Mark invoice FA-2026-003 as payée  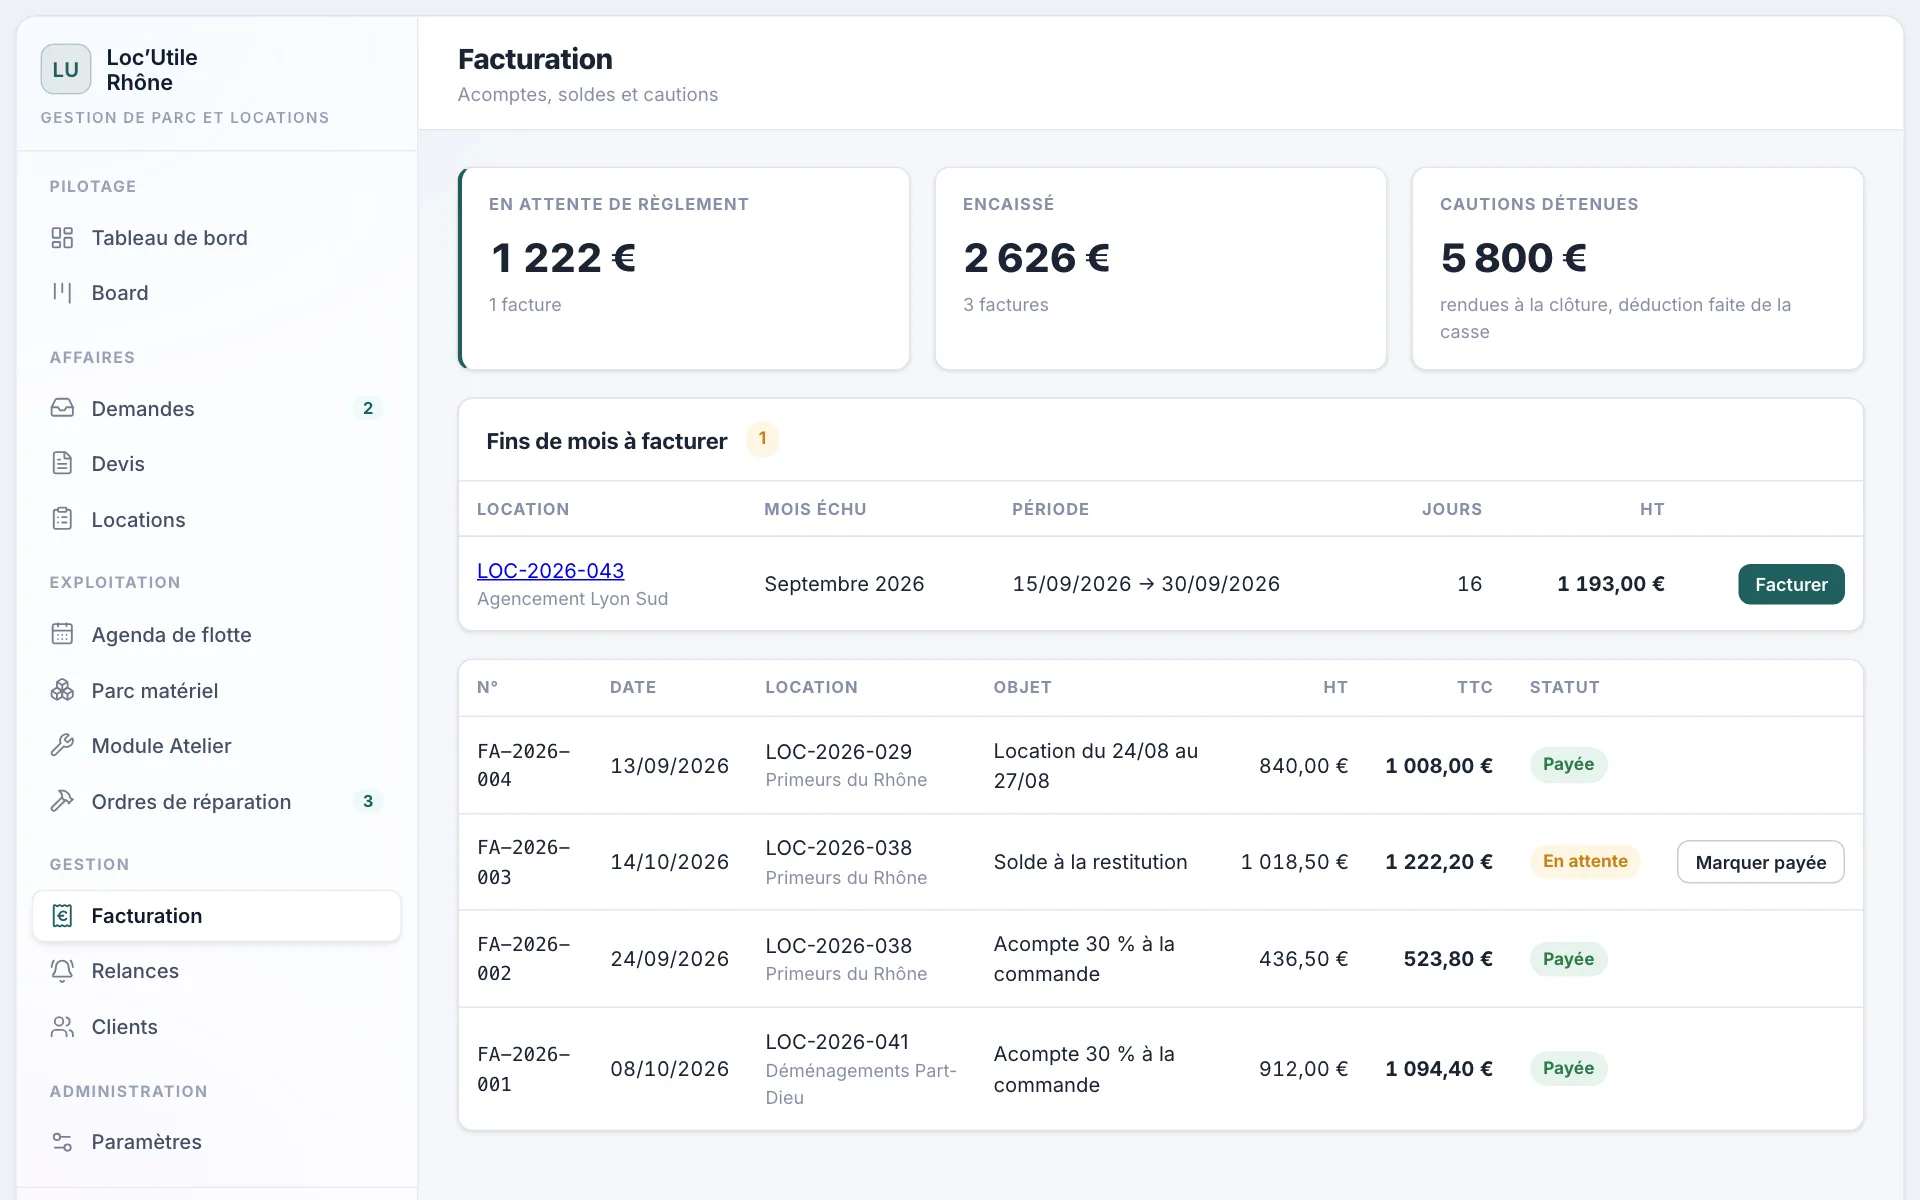[1760, 862]
